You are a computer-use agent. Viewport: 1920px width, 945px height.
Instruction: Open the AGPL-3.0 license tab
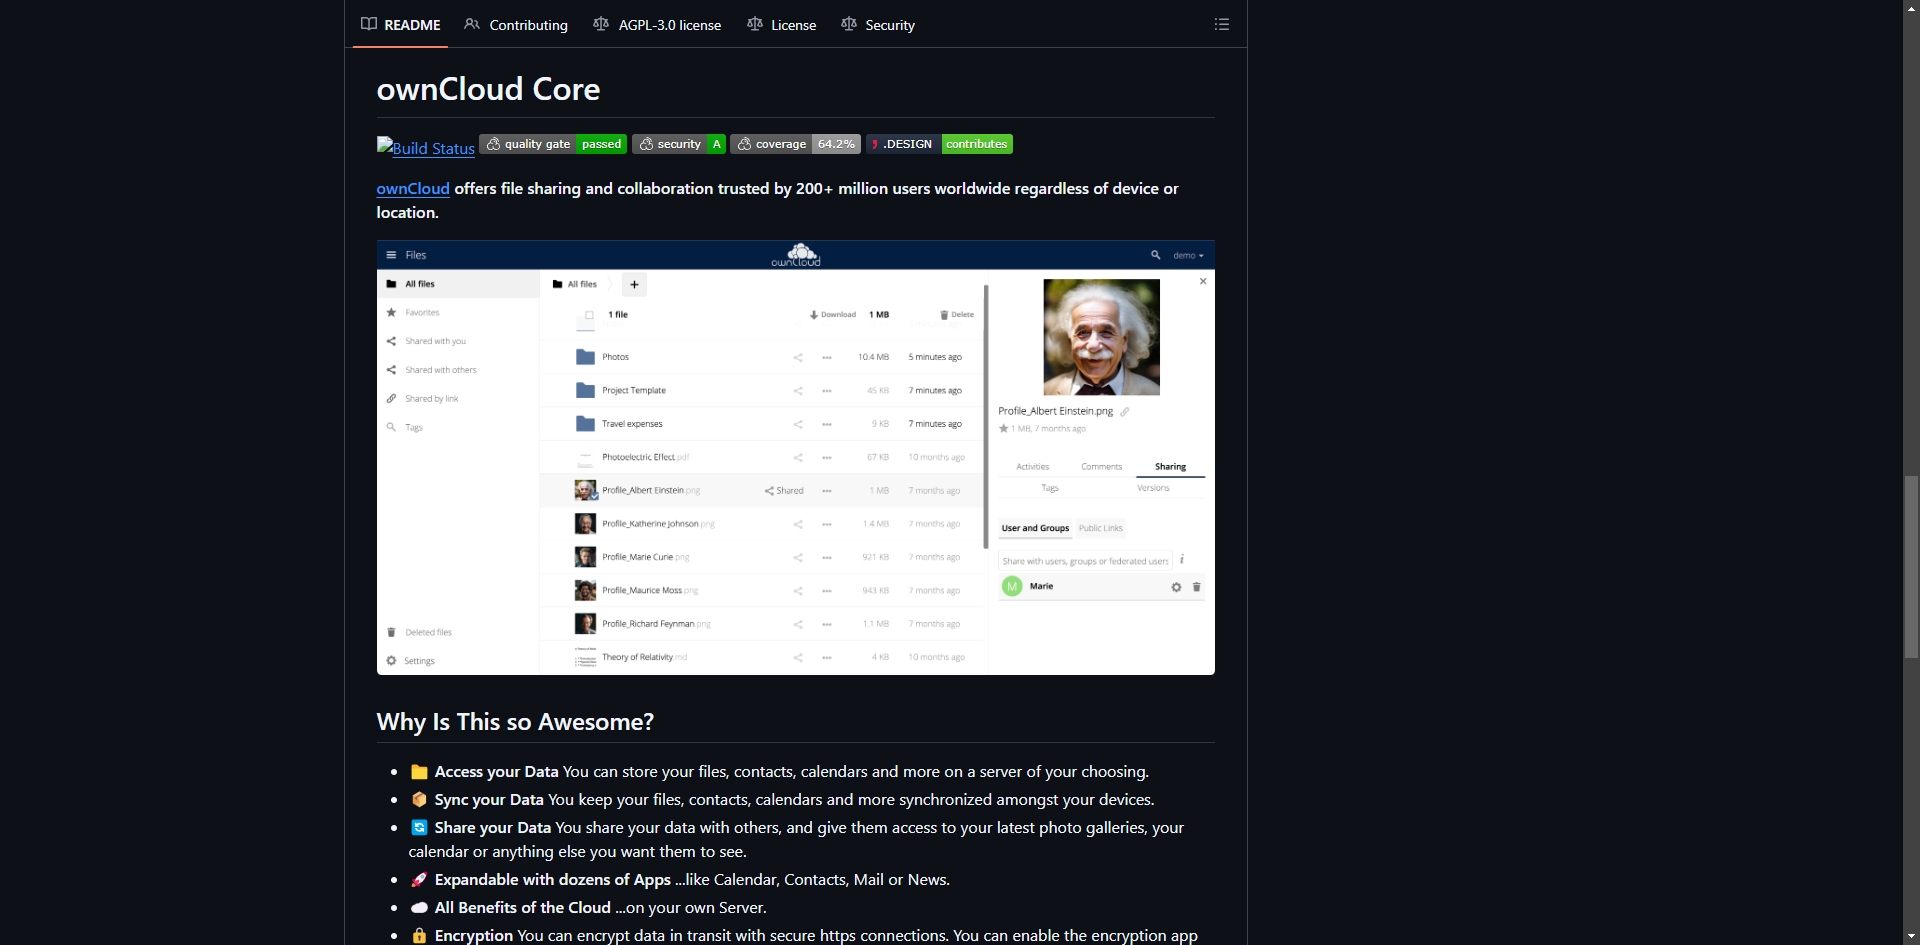pyautogui.click(x=657, y=24)
